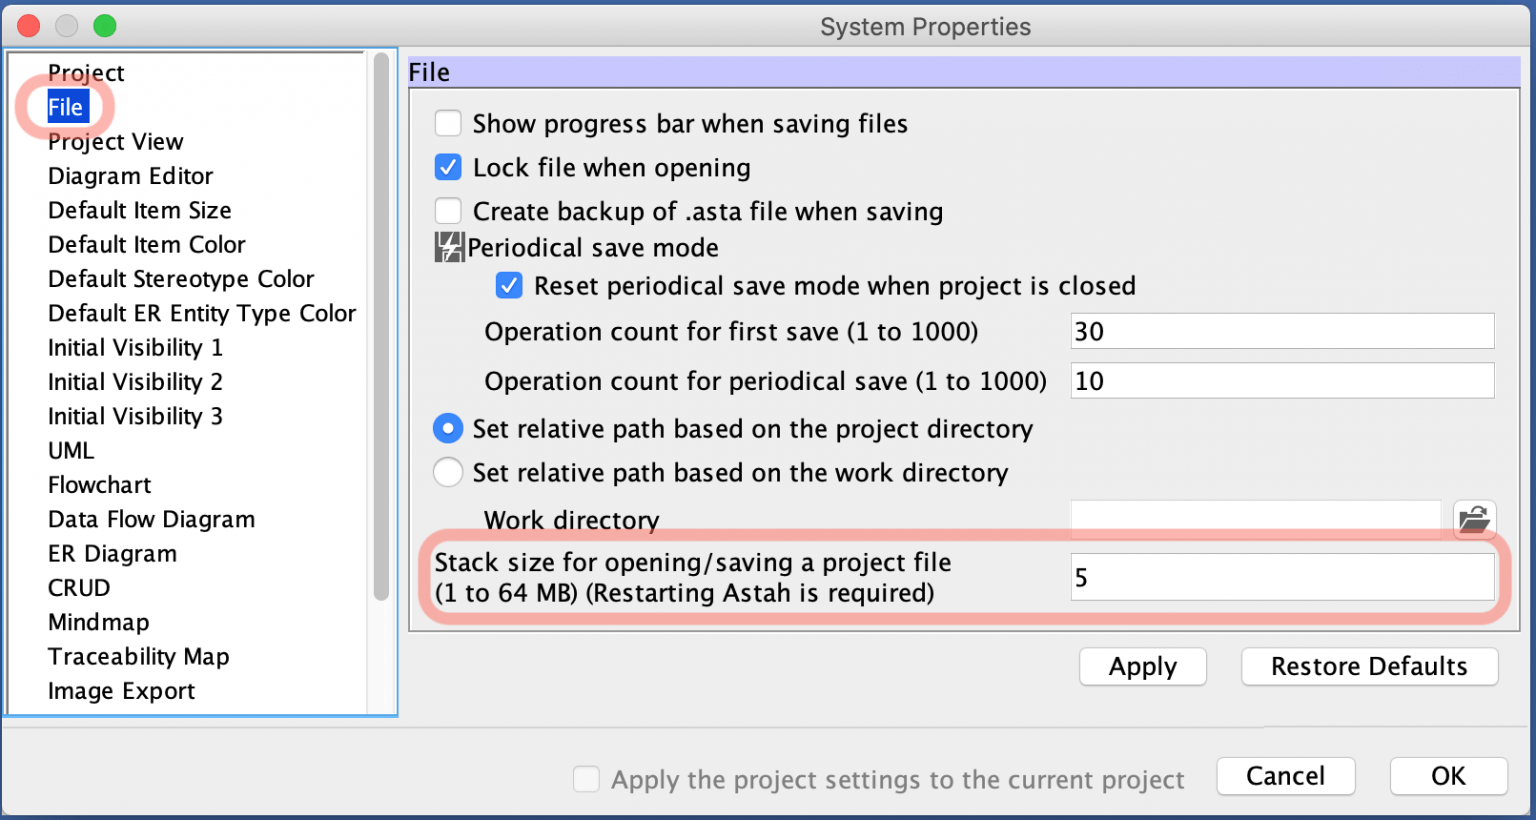Disable Lock file when opening
The image size is (1536, 820).
coord(447,167)
